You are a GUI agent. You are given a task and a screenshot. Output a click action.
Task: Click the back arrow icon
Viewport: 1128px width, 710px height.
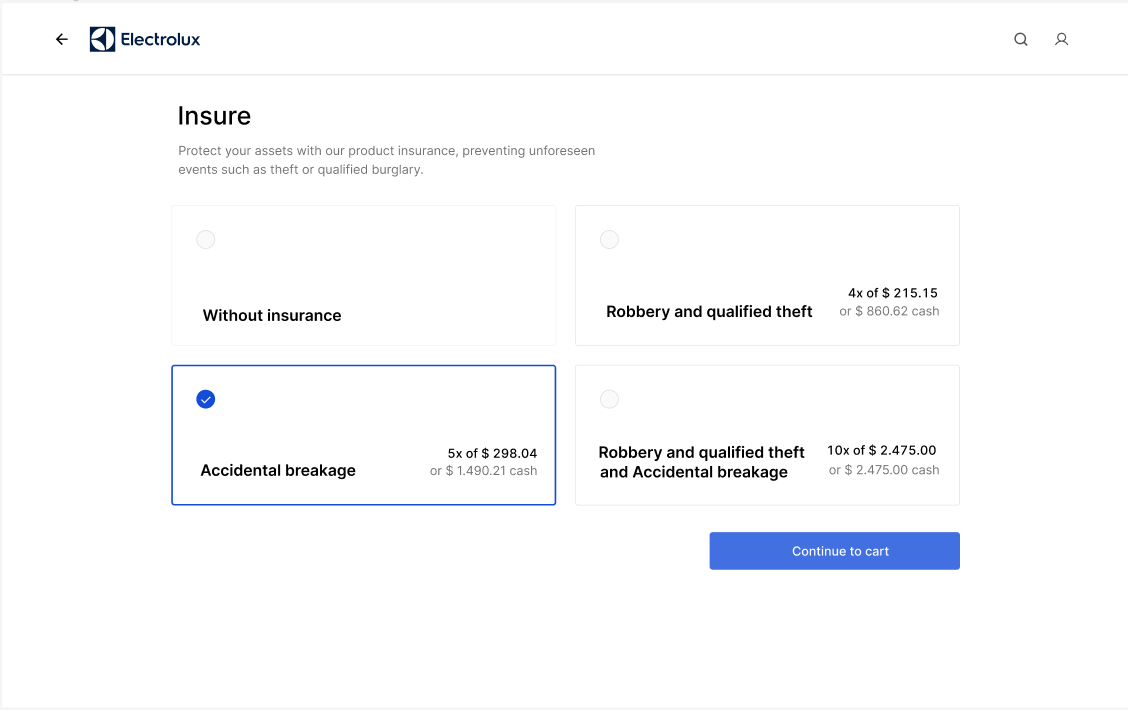pos(61,38)
